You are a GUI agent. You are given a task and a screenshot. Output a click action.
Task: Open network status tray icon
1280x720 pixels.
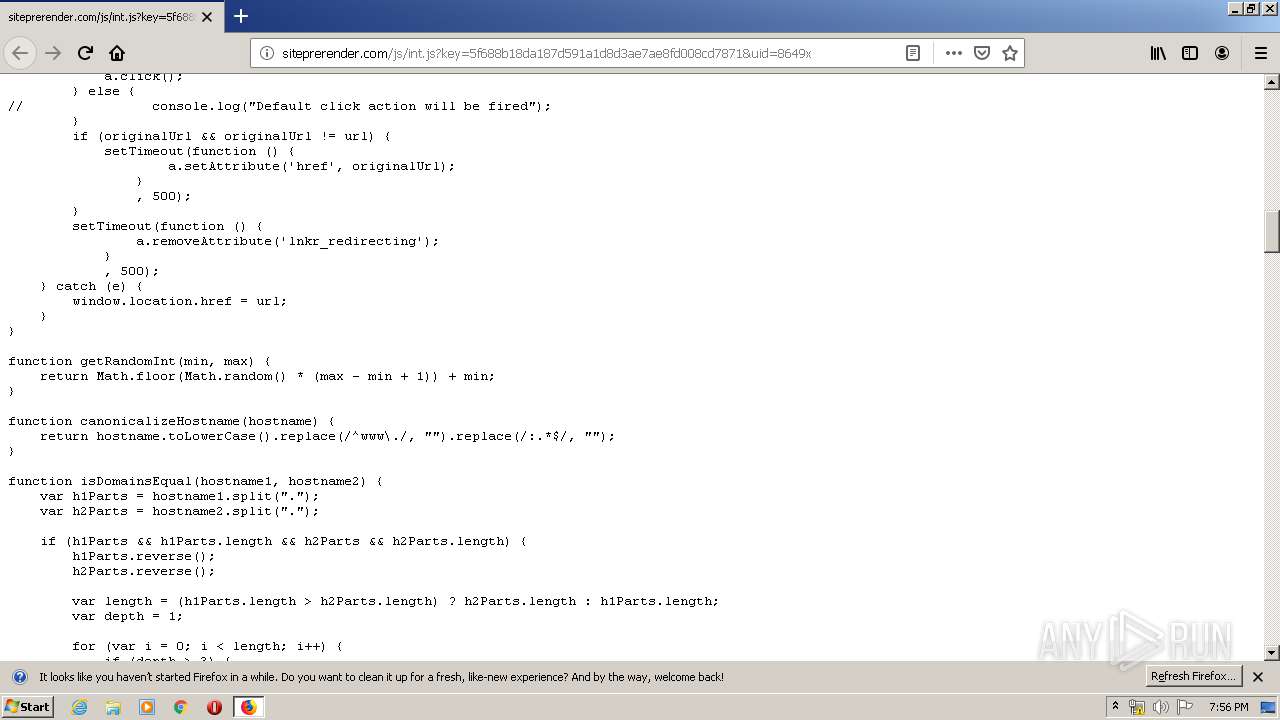(x=1137, y=707)
